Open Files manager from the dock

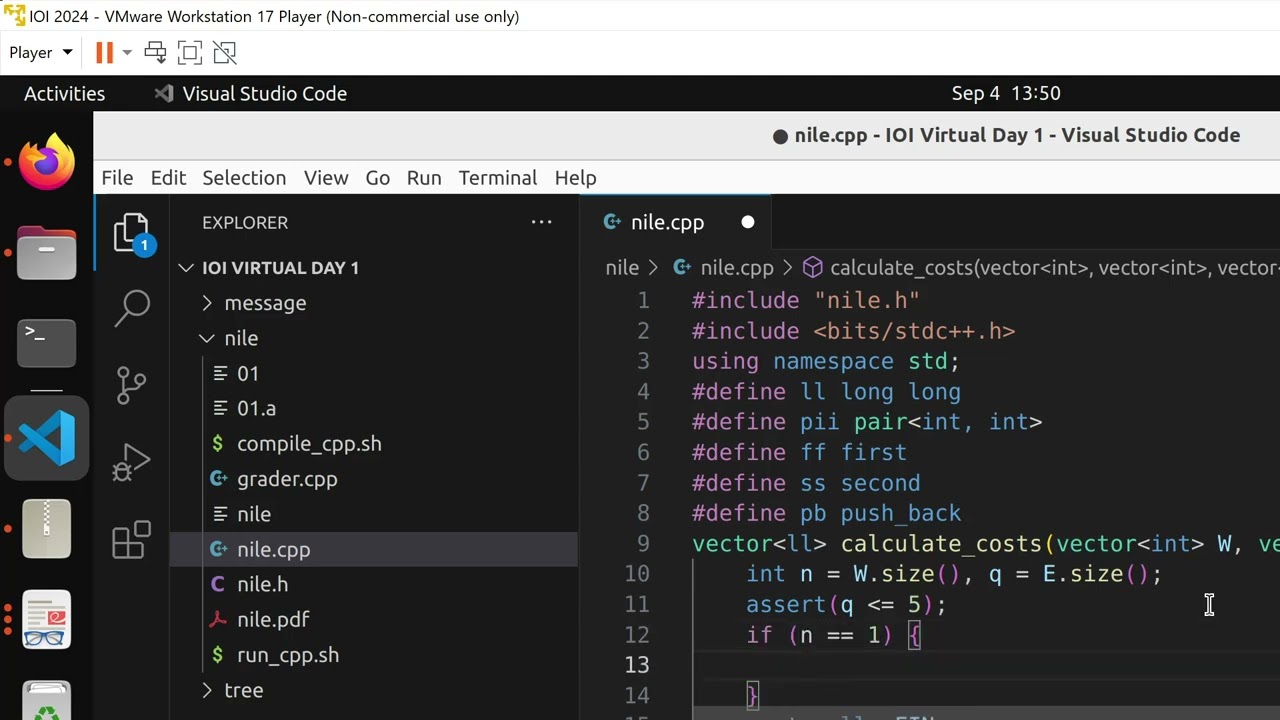47,253
